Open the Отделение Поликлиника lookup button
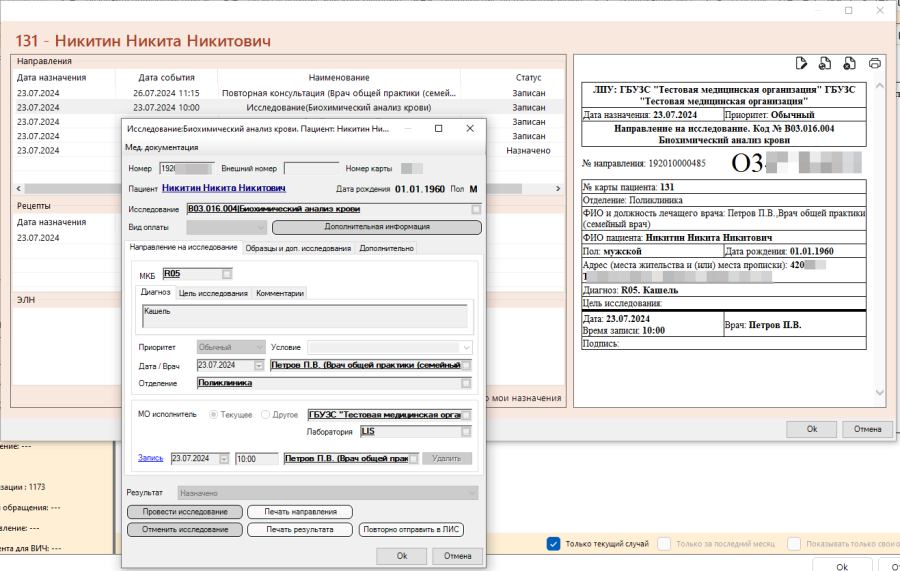 coord(466,383)
